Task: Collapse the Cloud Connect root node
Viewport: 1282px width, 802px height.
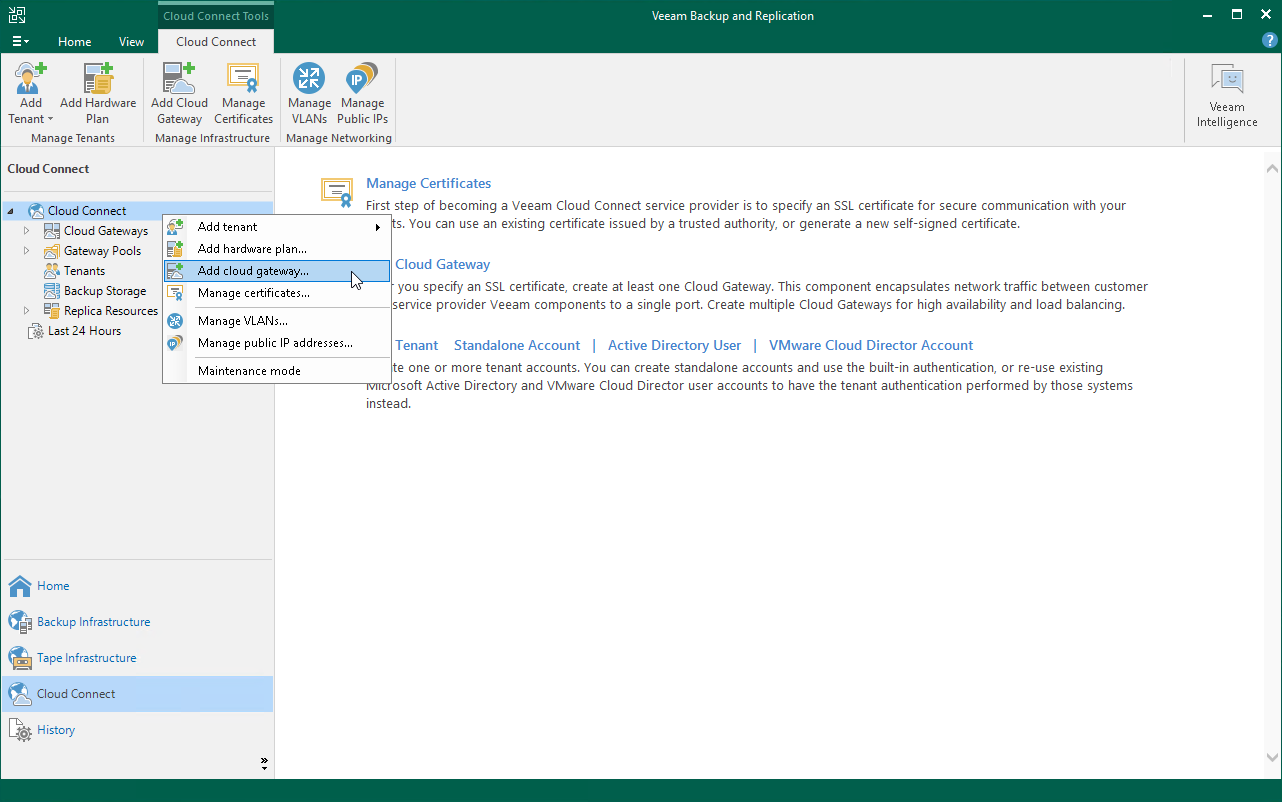Action: tap(8, 210)
